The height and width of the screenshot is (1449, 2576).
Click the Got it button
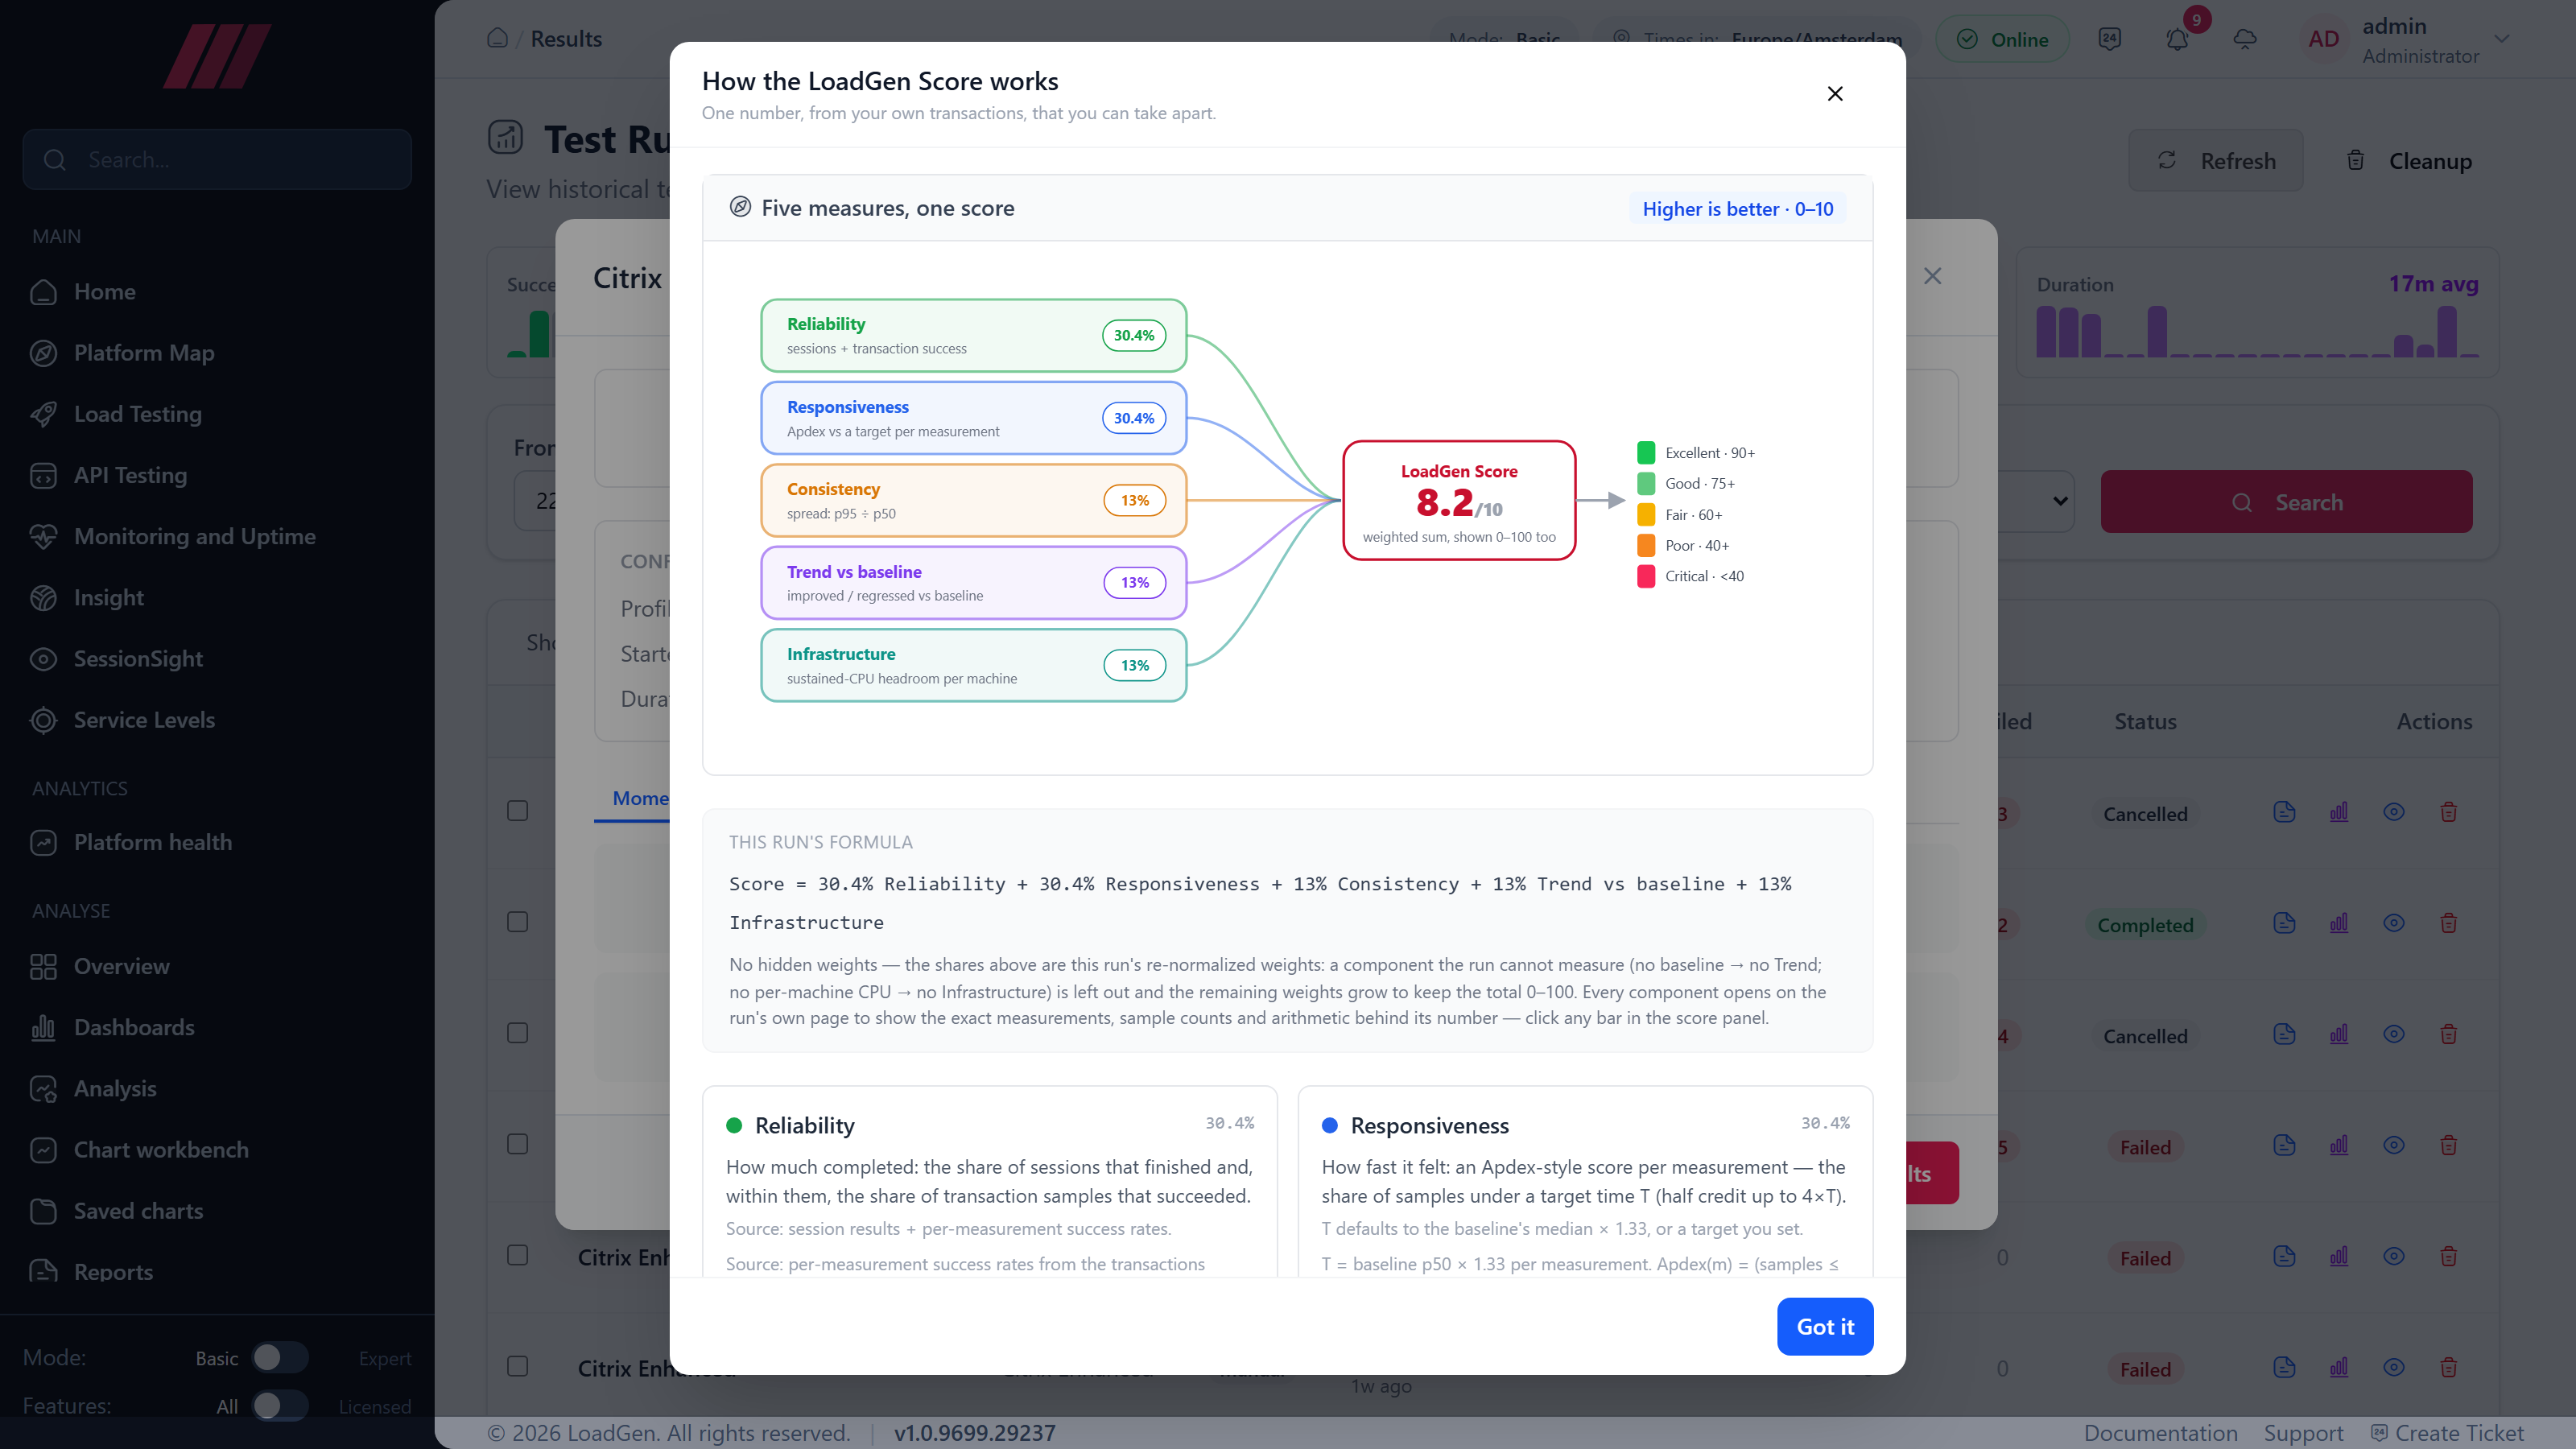1825,1327
